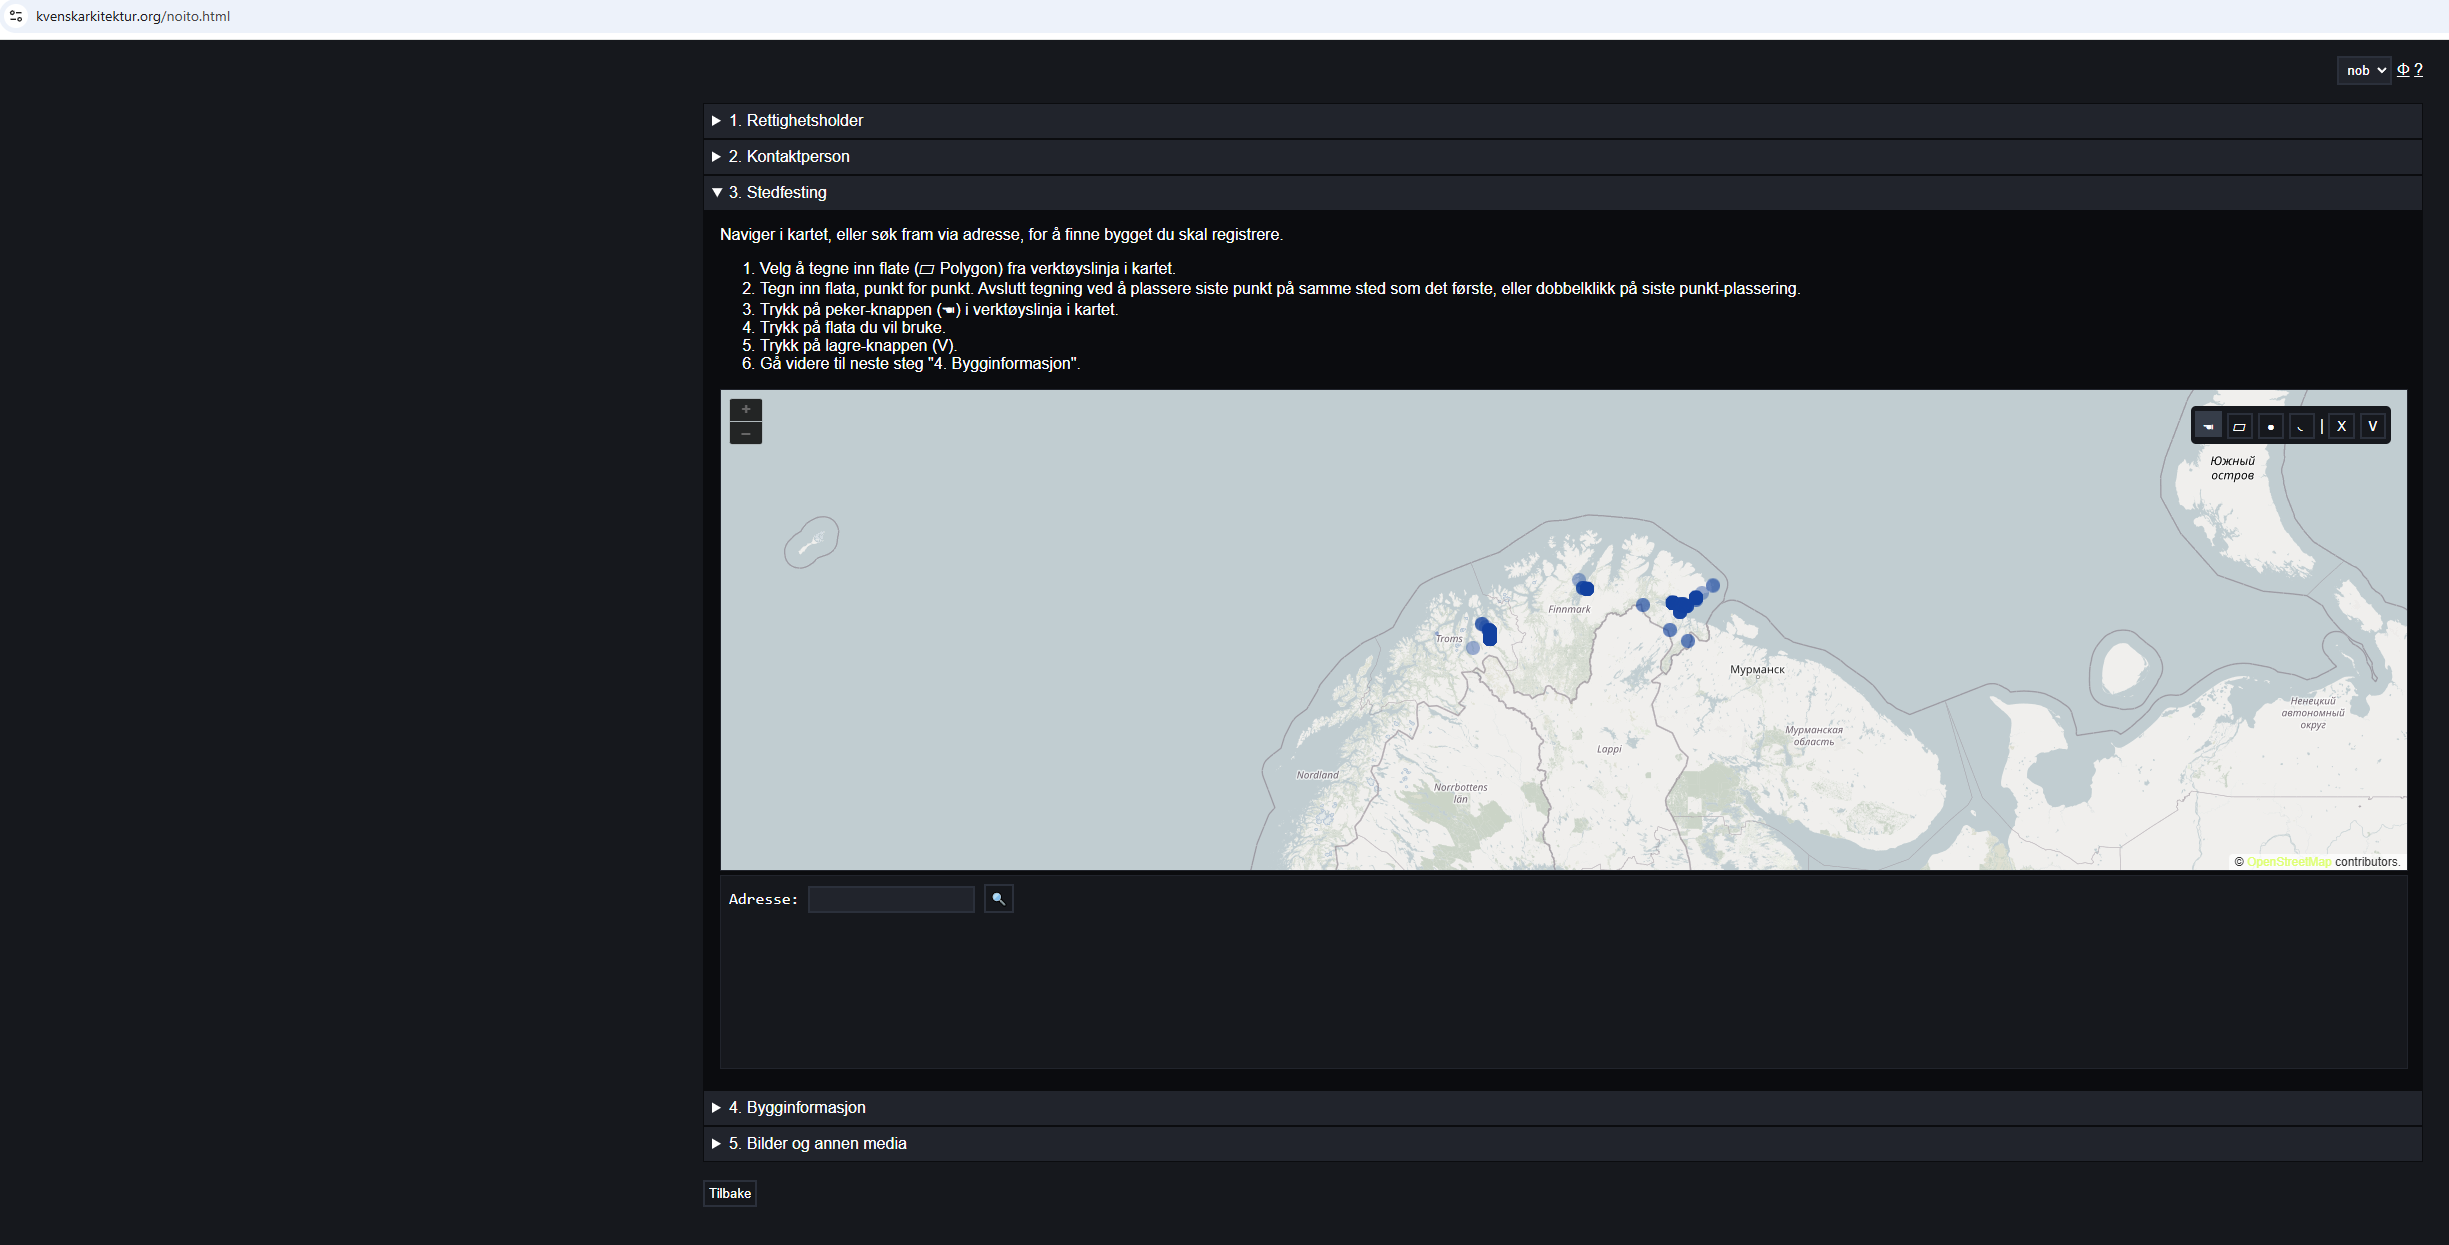Open the nob language dropdown
Image resolution: width=2449 pixels, height=1245 pixels.
(2364, 71)
